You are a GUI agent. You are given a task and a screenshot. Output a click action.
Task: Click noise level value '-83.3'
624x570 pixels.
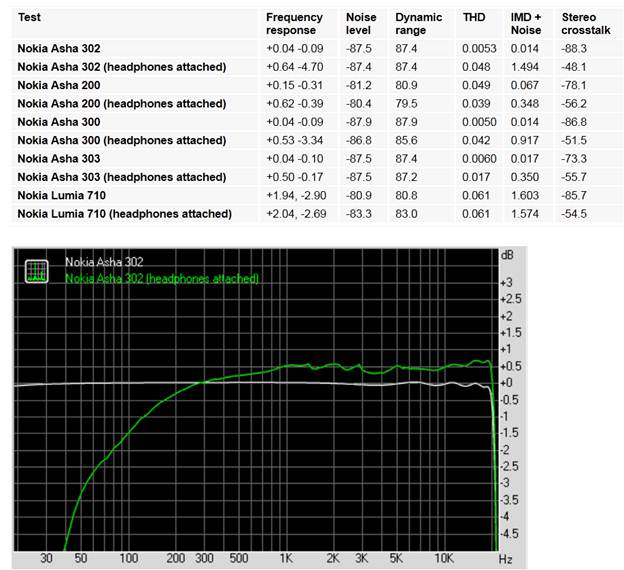tap(359, 214)
